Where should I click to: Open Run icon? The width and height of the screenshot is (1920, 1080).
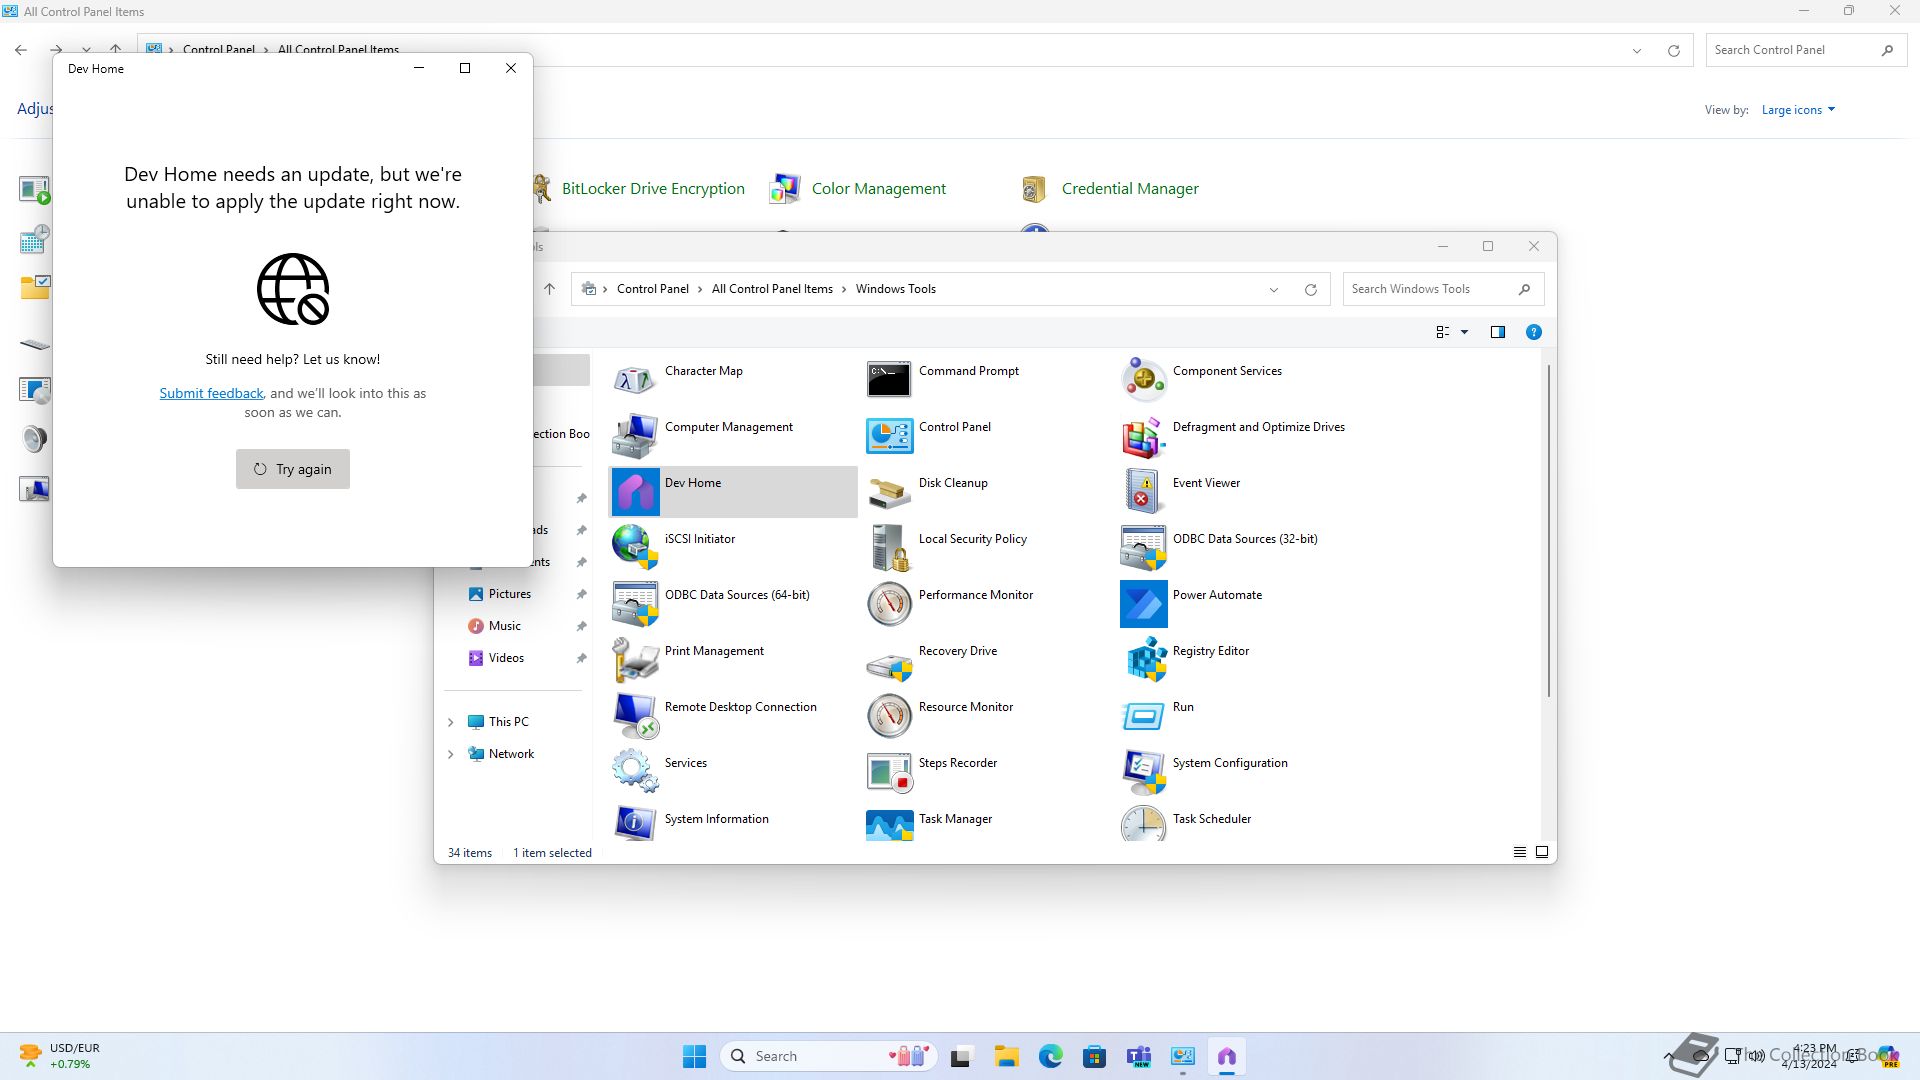(x=1143, y=716)
